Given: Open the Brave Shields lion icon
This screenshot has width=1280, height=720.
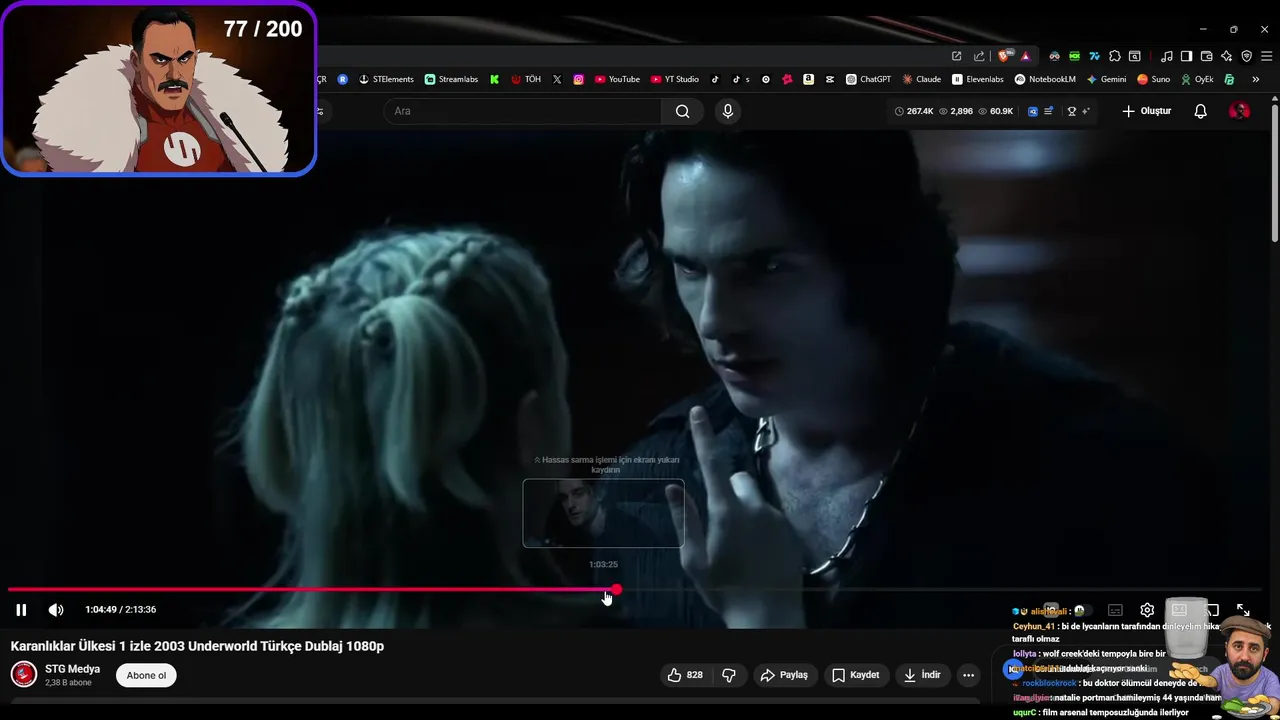Looking at the screenshot, I should [1004, 56].
